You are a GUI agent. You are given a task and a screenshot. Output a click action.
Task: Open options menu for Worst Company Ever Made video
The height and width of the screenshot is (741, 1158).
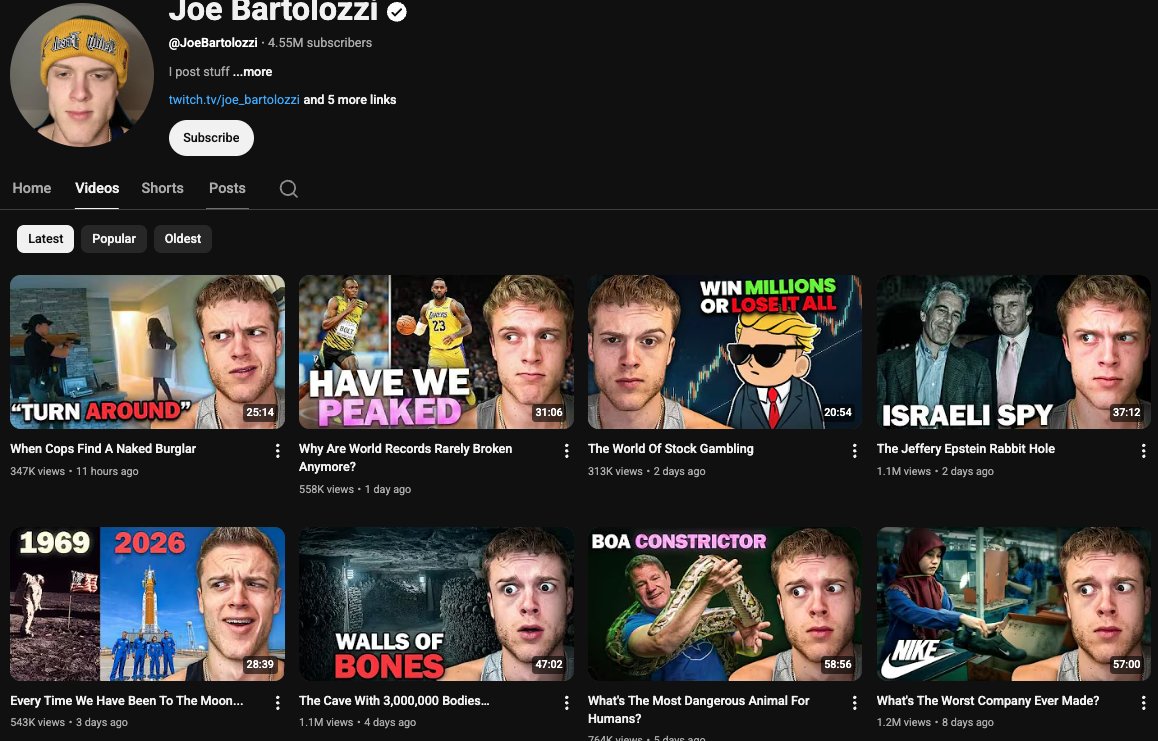click(1143, 703)
